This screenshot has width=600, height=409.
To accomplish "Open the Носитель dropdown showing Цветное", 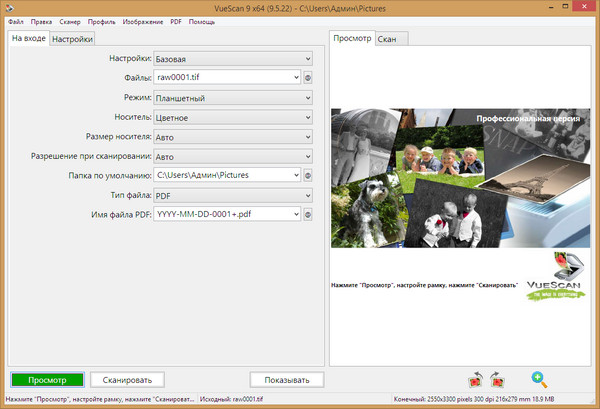I will point(233,117).
